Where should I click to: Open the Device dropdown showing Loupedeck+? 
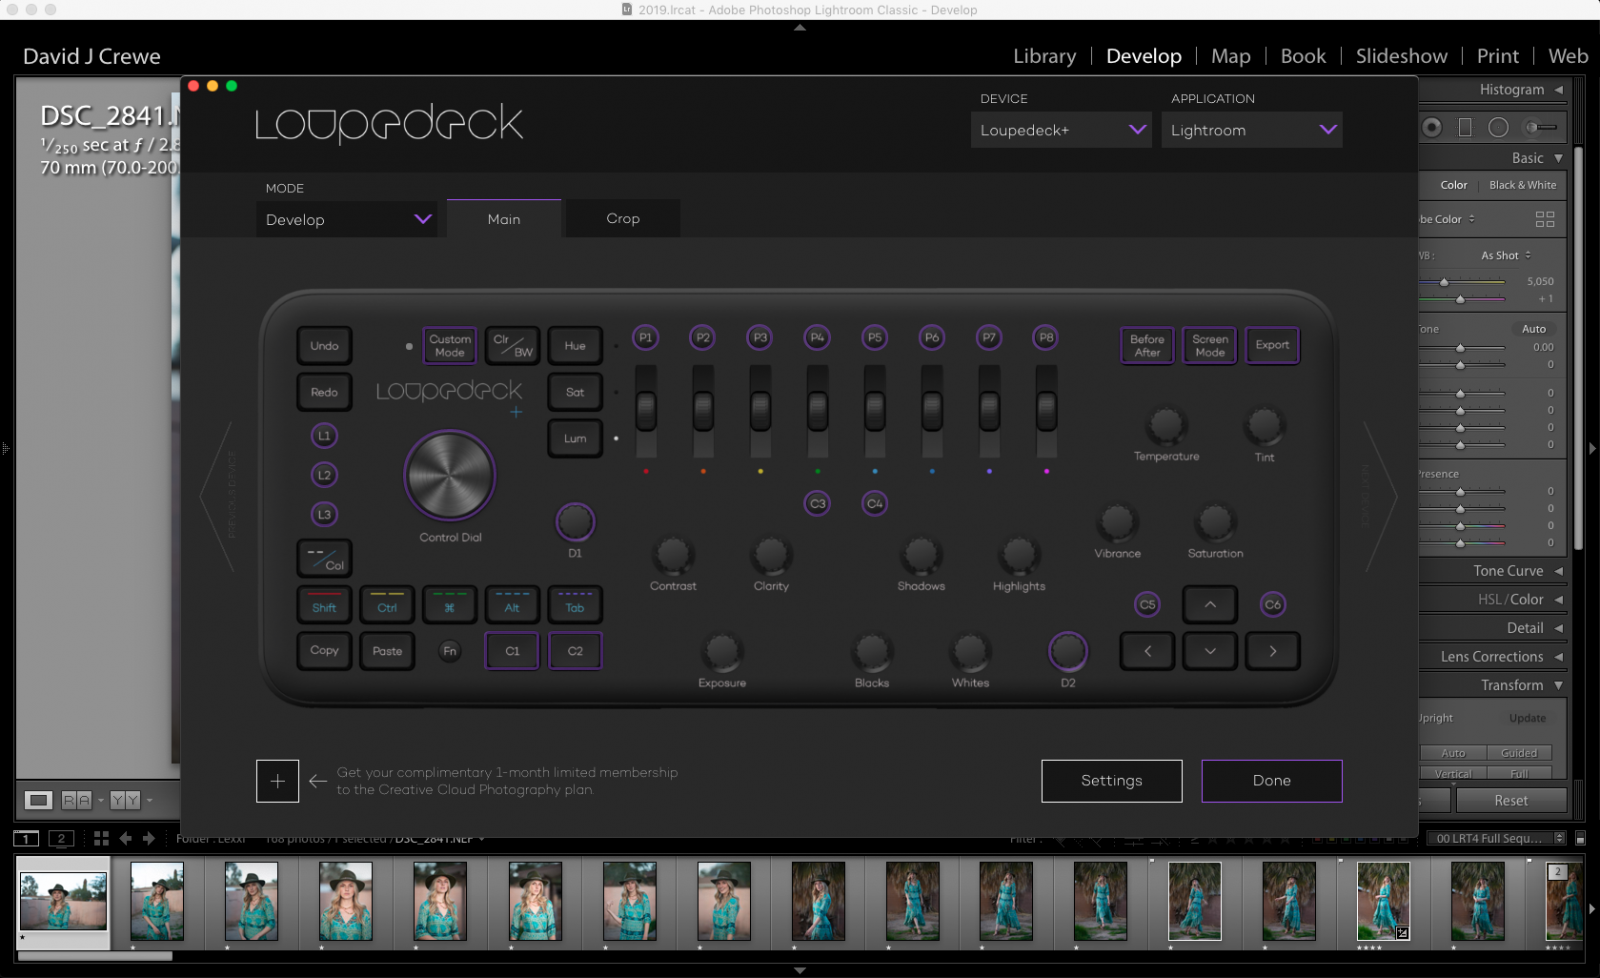coord(1060,129)
